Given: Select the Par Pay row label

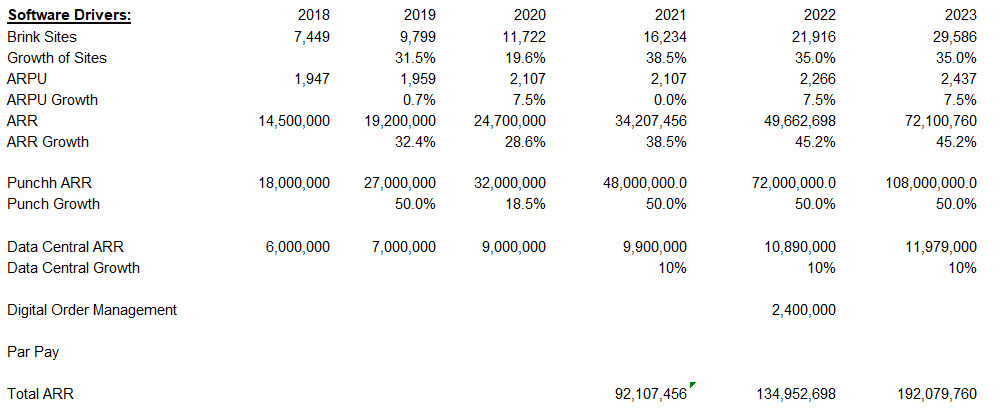Looking at the screenshot, I should pos(33,352).
